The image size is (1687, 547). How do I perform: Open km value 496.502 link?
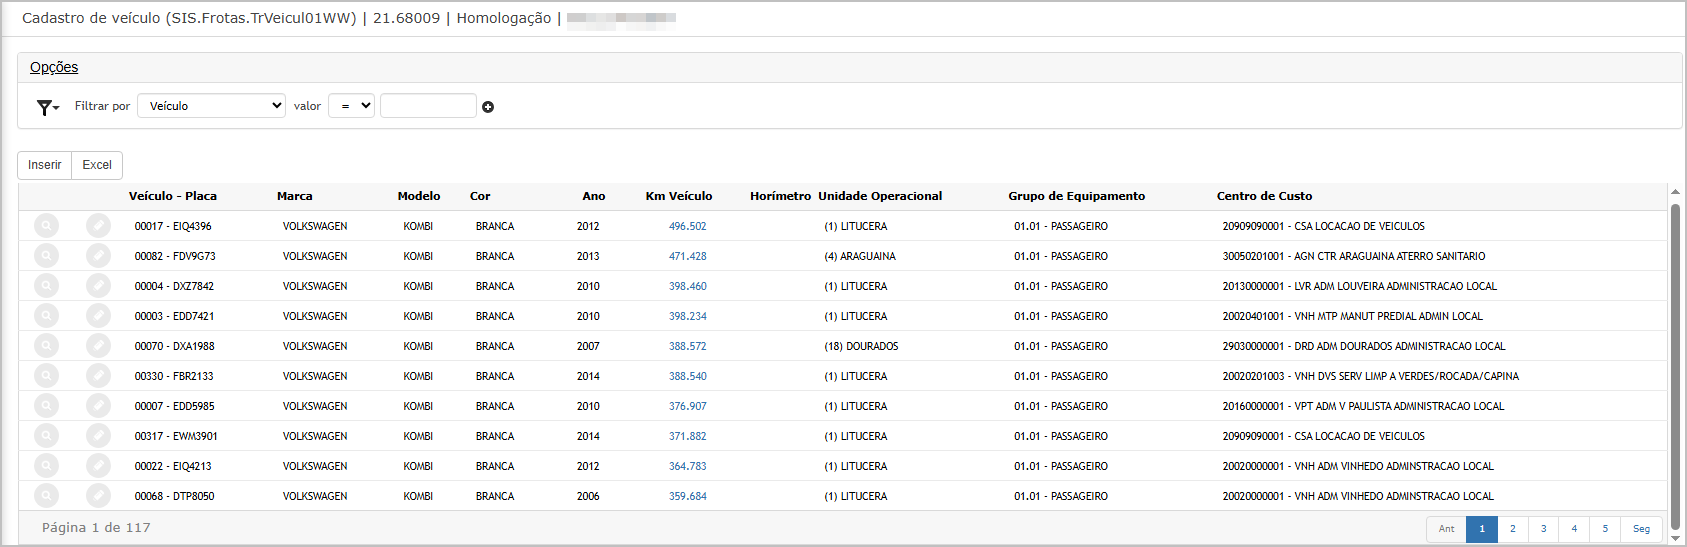coord(688,226)
